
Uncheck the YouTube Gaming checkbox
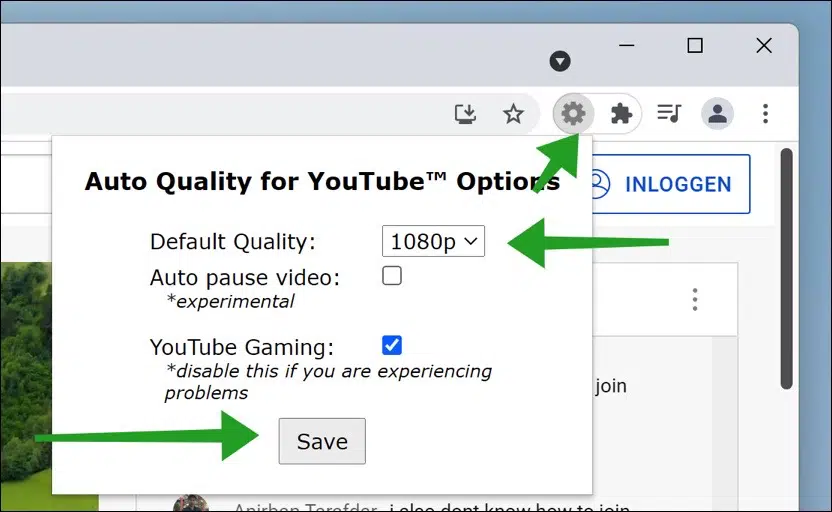click(x=392, y=345)
